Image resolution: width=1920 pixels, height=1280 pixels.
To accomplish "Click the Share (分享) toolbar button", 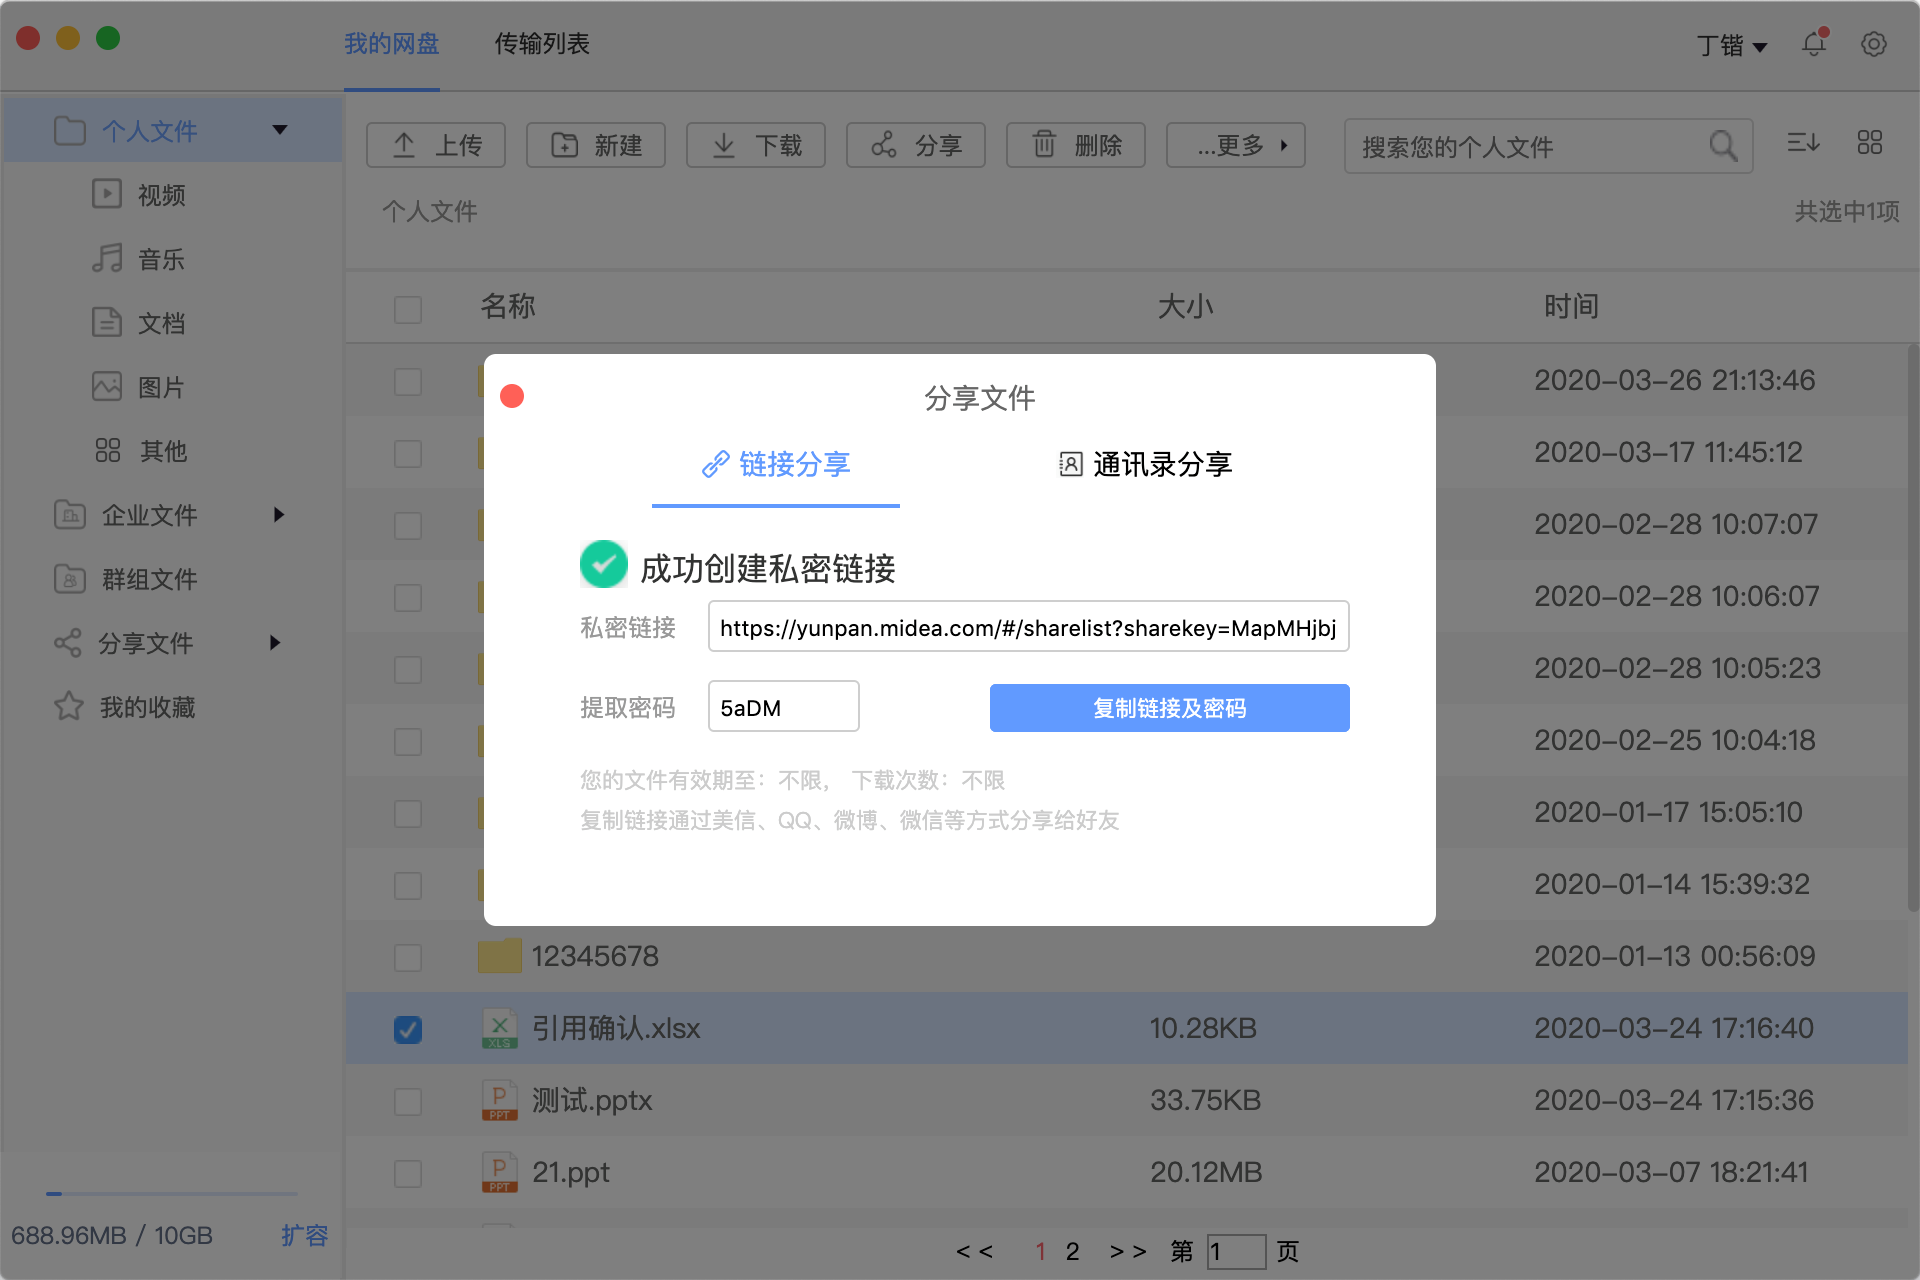I will (916, 145).
